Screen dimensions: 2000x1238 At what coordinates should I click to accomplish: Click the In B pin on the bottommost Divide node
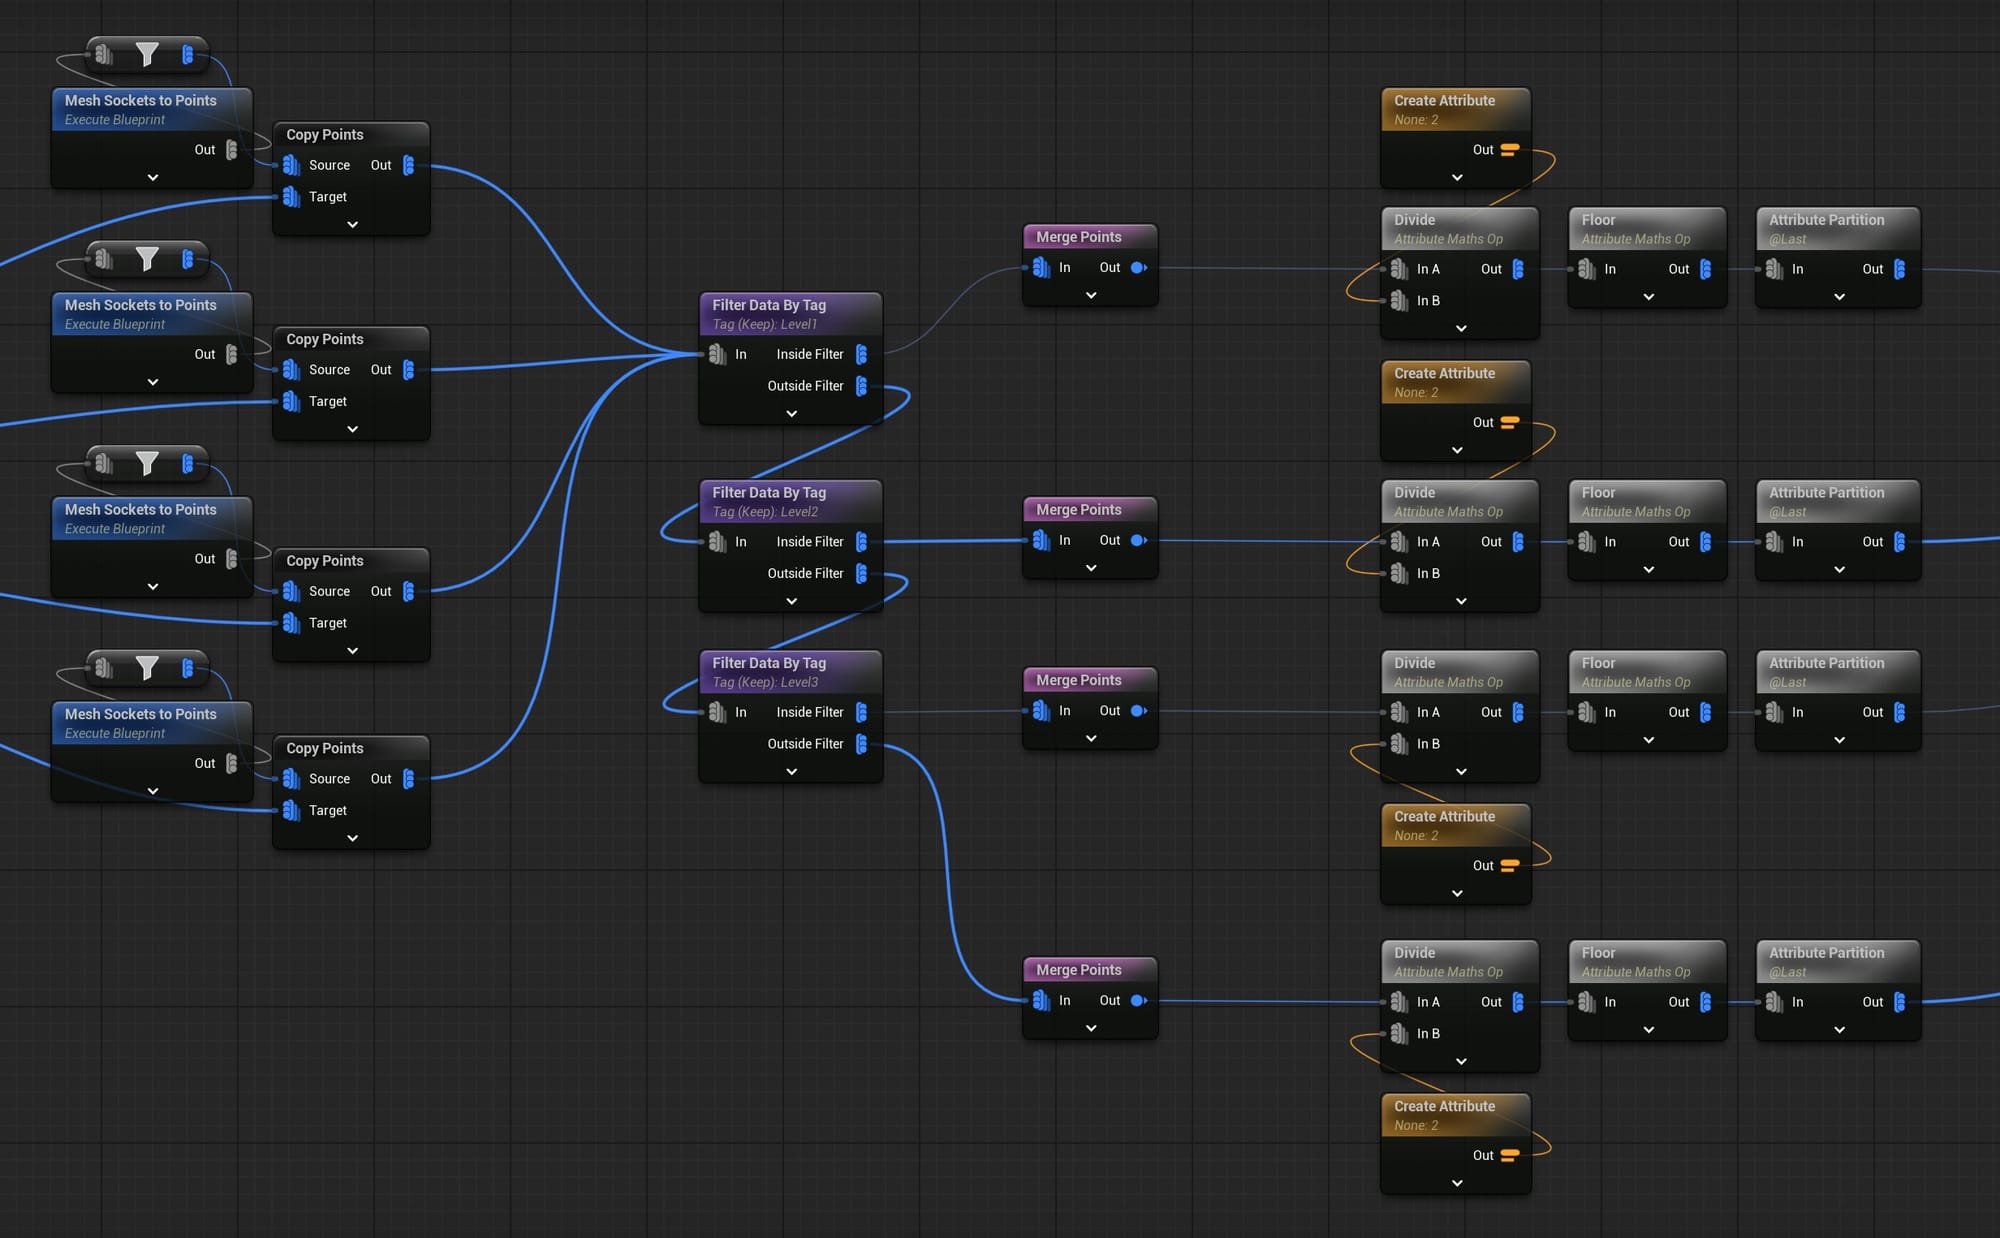[1399, 1034]
